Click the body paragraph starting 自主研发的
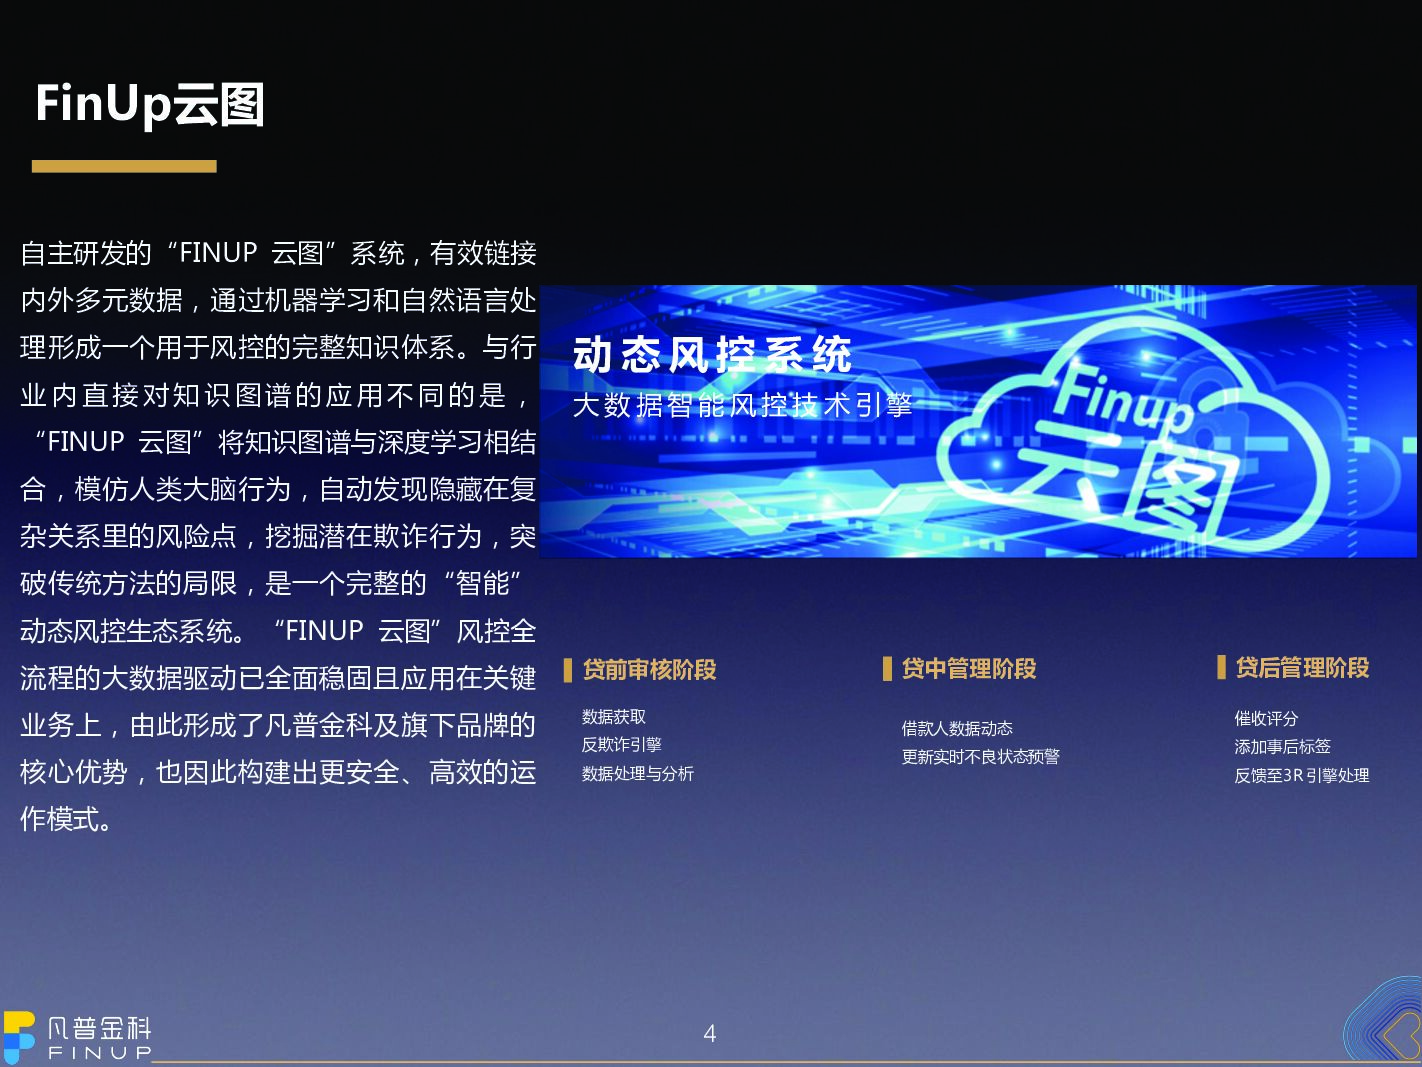 278,536
